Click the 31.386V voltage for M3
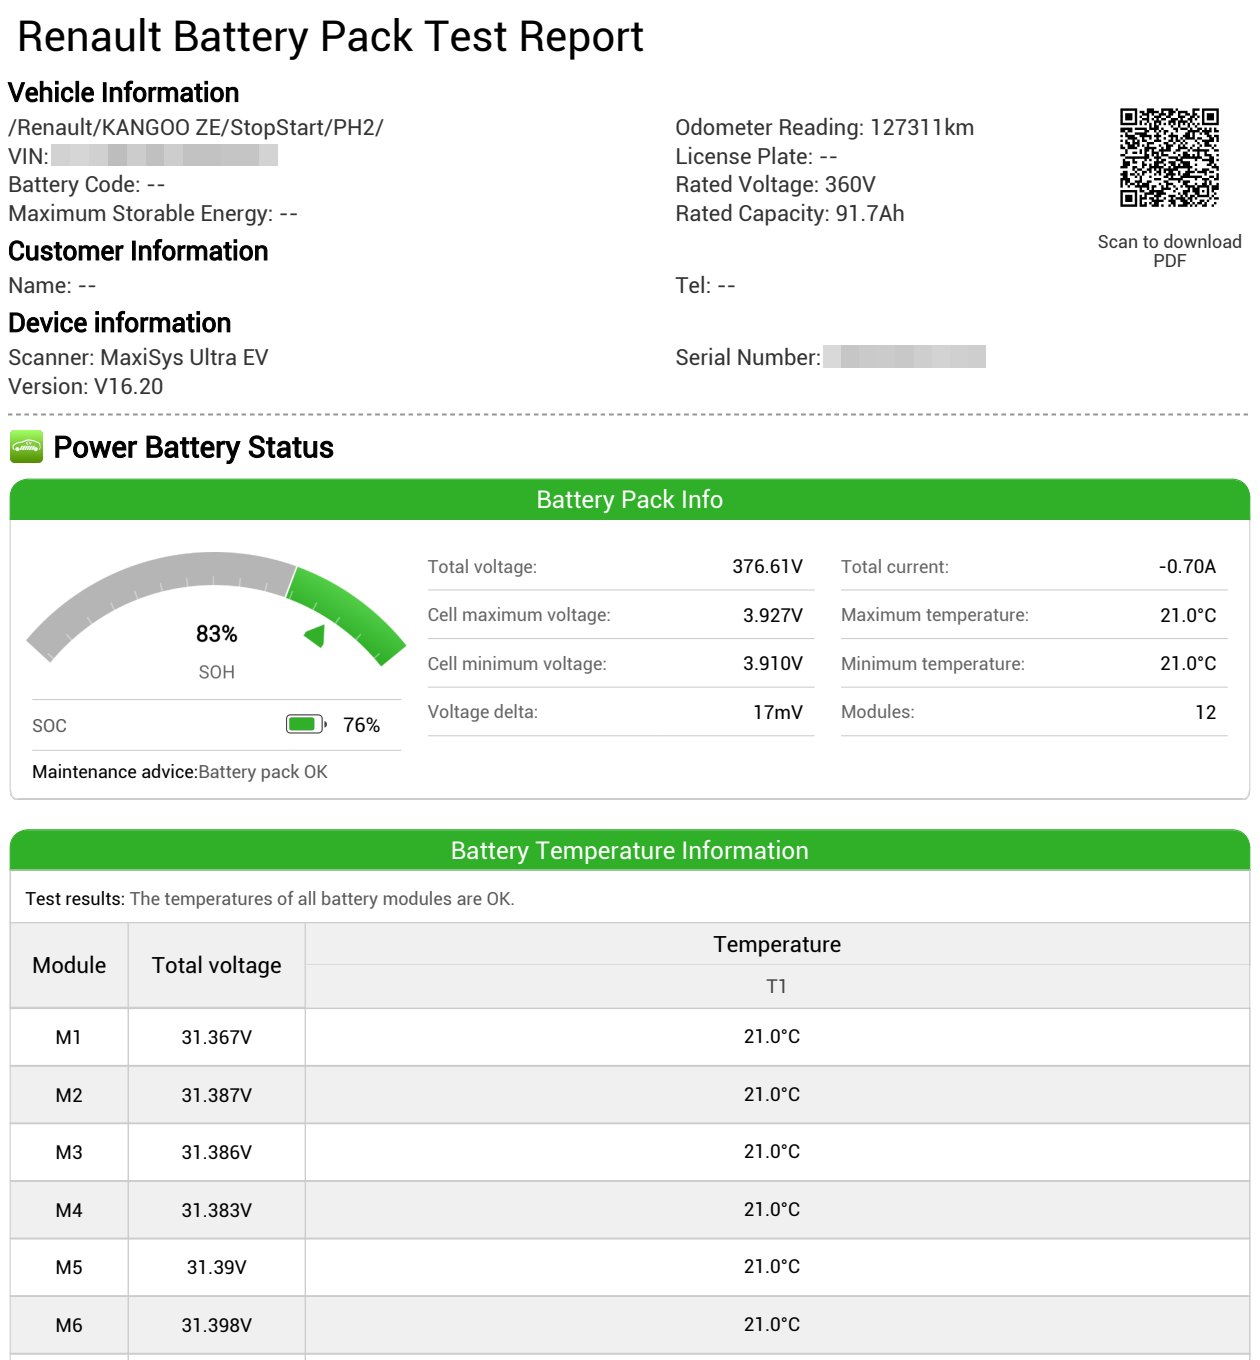Image resolution: width=1260 pixels, height=1360 pixels. [x=217, y=1152]
